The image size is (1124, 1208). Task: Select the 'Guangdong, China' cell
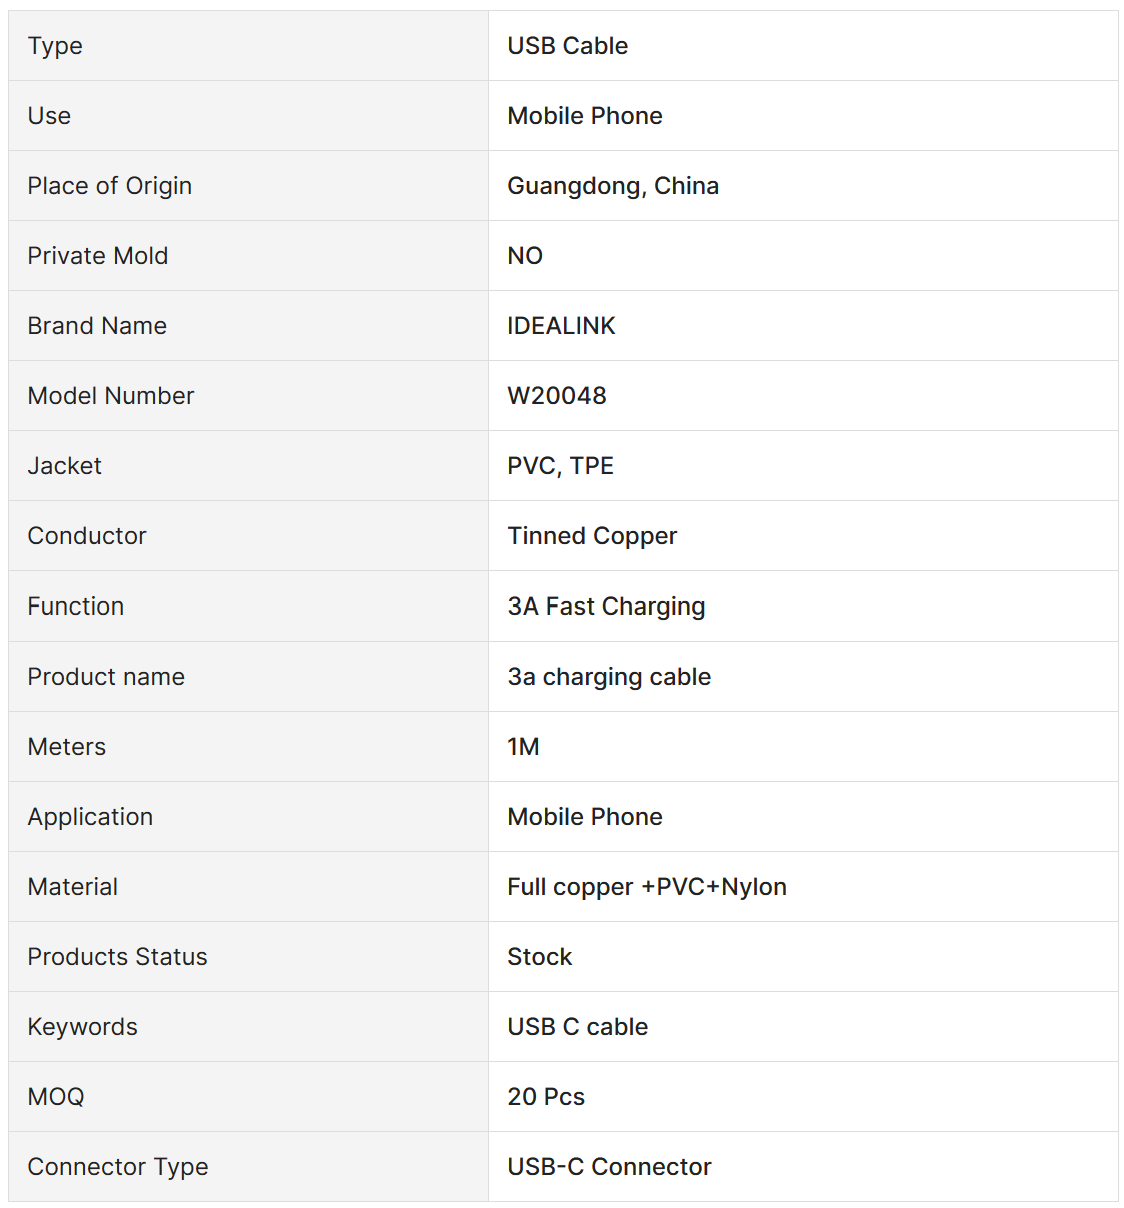pyautogui.click(x=612, y=186)
